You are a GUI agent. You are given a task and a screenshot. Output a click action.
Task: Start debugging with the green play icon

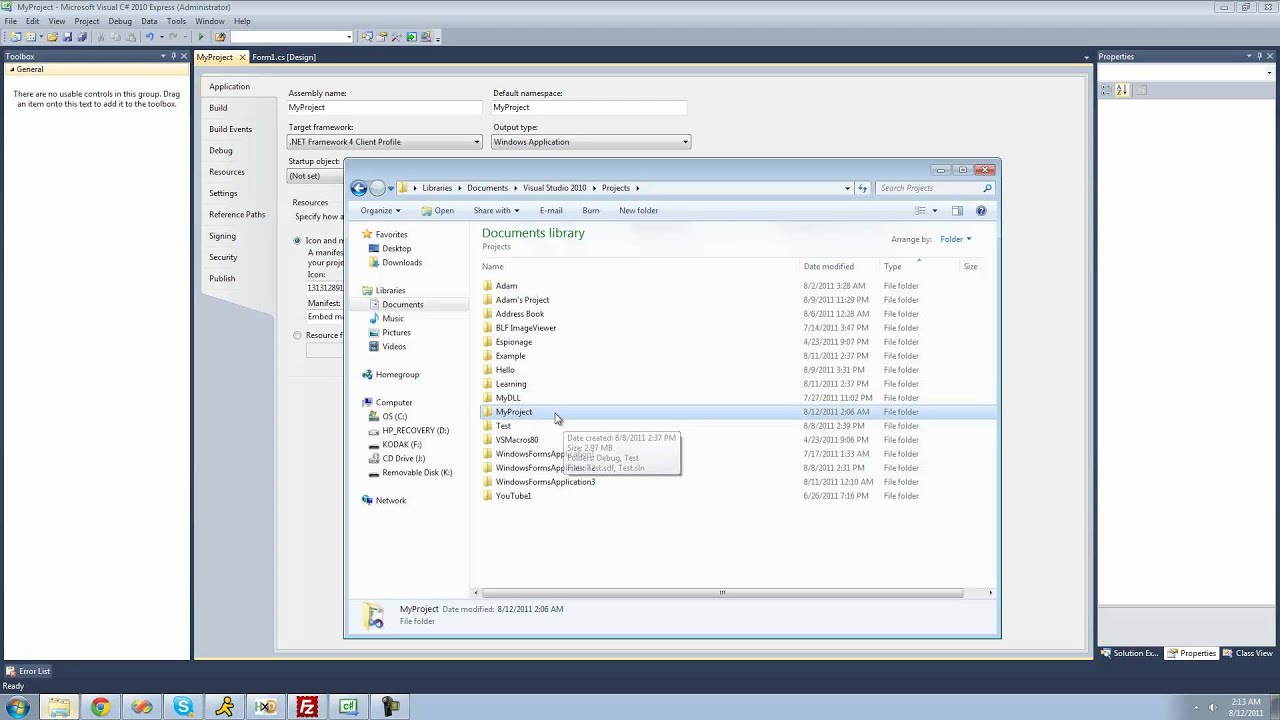(201, 37)
